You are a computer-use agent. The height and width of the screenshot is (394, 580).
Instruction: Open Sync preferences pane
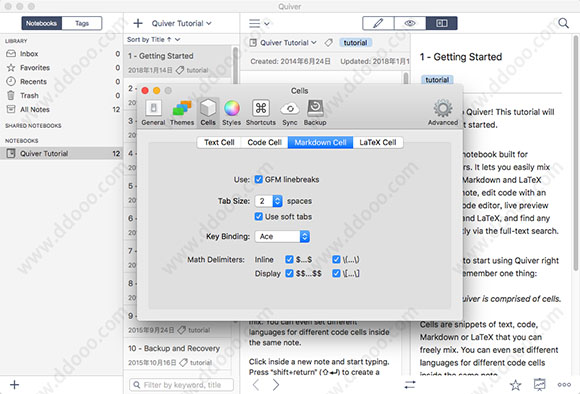point(290,113)
